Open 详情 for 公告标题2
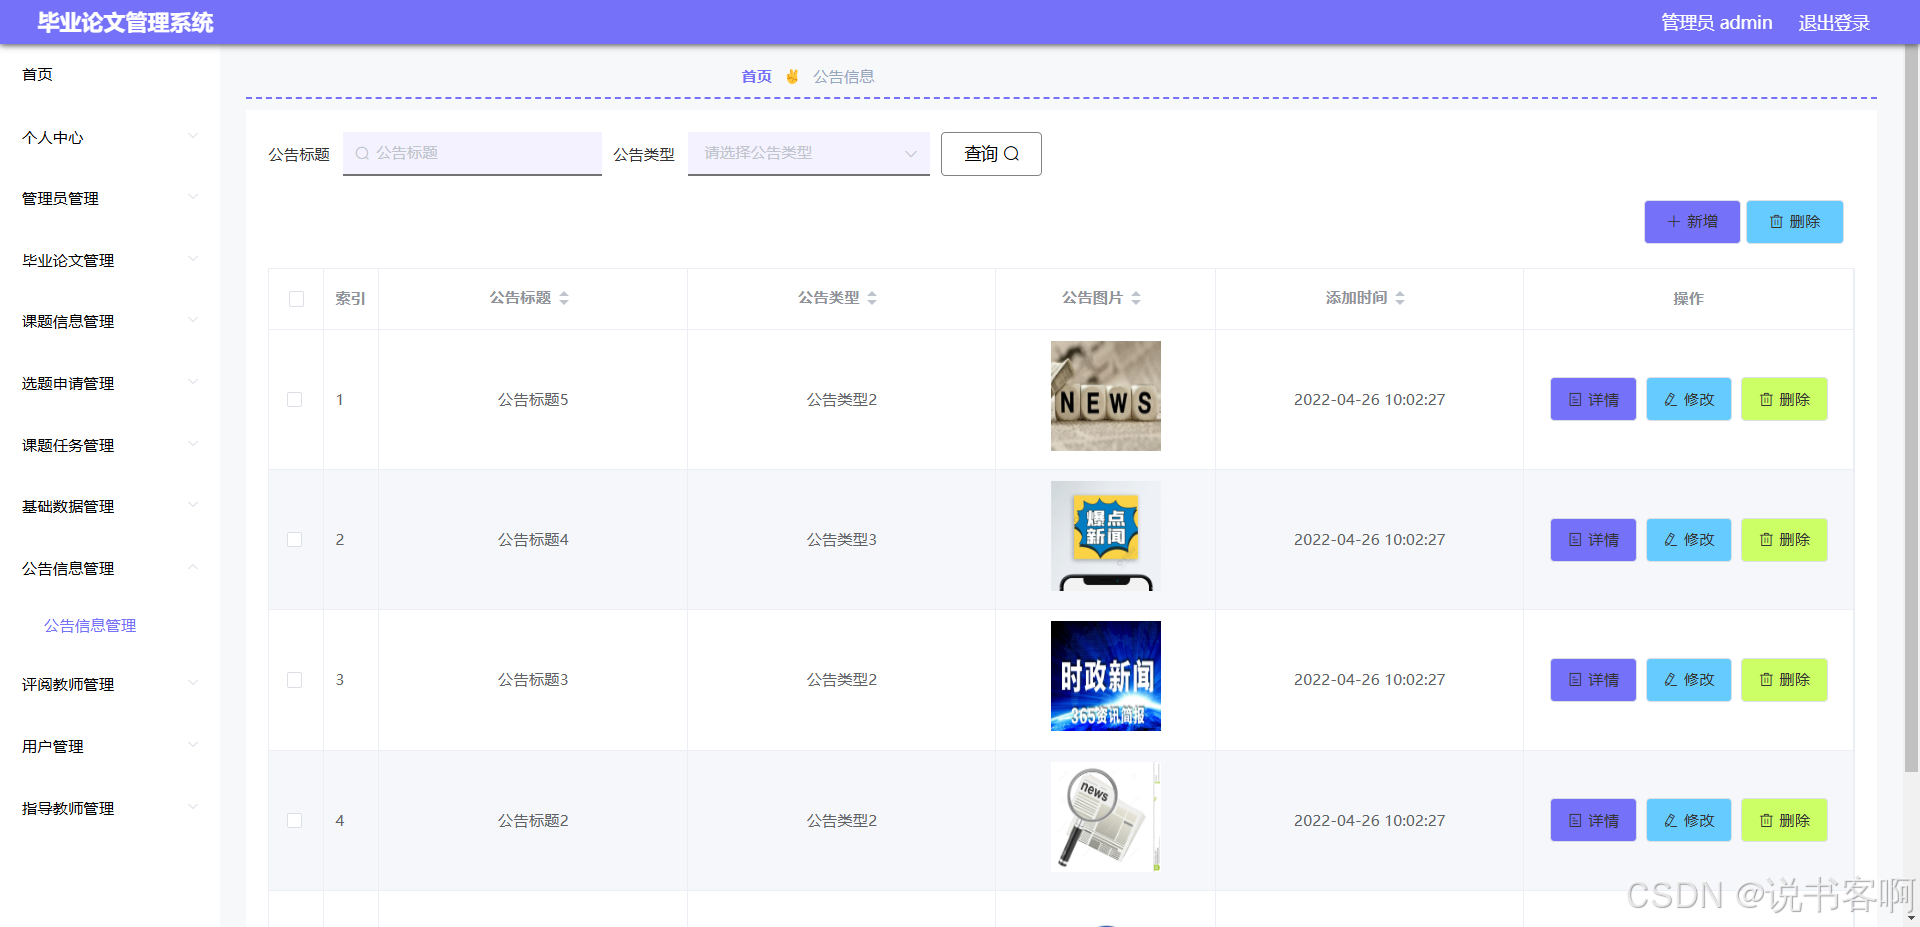Image resolution: width=1920 pixels, height=927 pixels. click(1593, 820)
